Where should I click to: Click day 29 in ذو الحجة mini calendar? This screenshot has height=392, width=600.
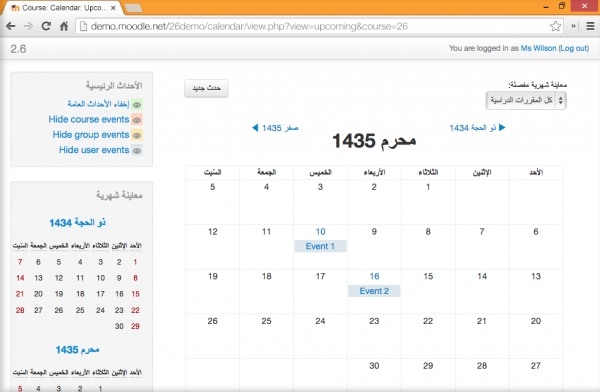(135, 326)
